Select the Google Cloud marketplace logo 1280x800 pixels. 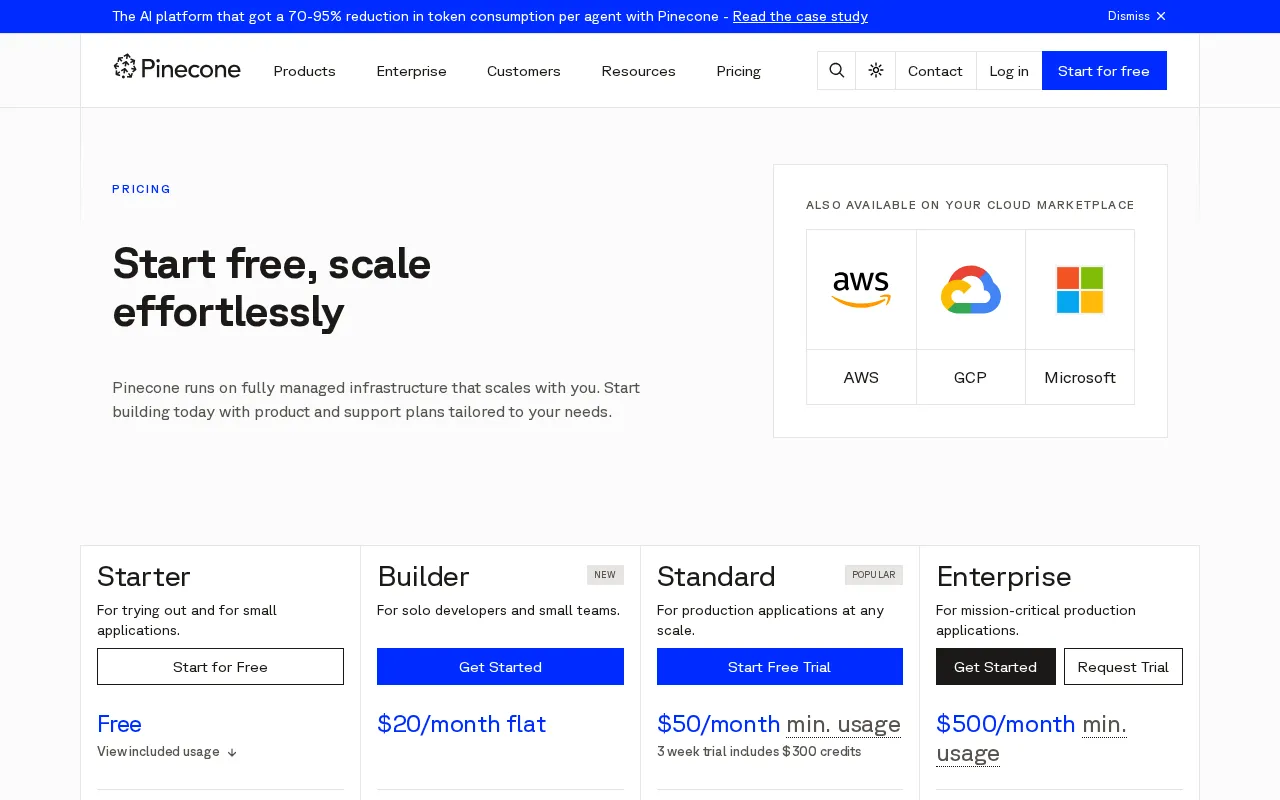[971, 289]
